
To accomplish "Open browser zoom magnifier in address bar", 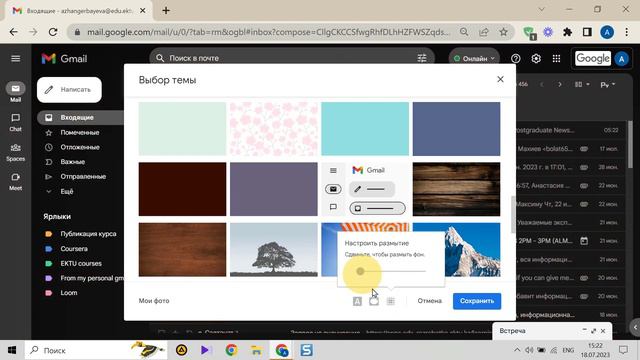I will pyautogui.click(x=464, y=32).
